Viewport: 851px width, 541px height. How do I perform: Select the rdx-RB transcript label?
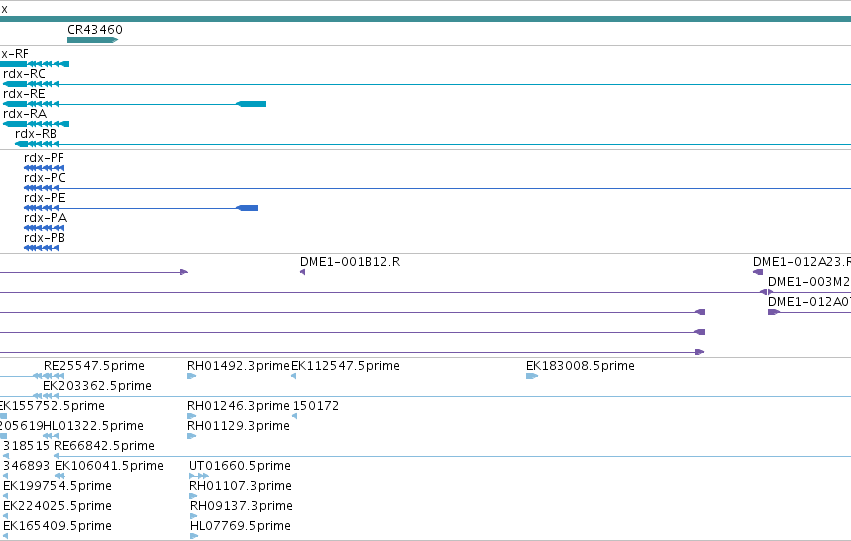[x=36, y=134]
